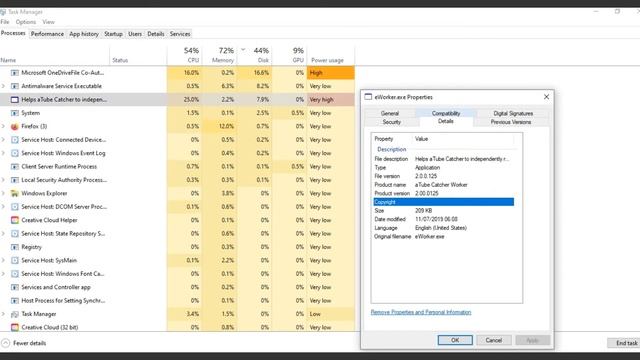Select the highlighted Copyright property row

(444, 202)
